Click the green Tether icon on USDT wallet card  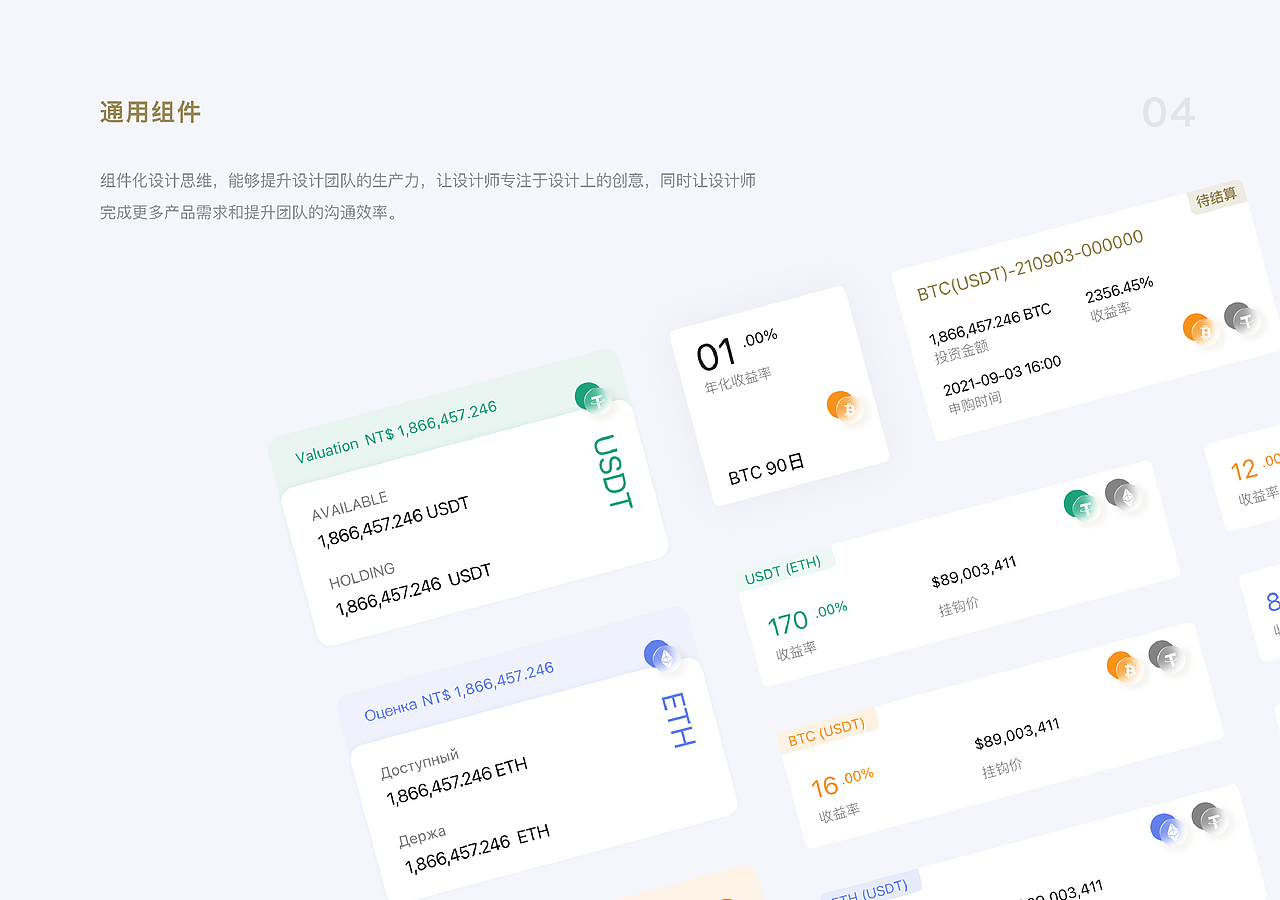594,399
